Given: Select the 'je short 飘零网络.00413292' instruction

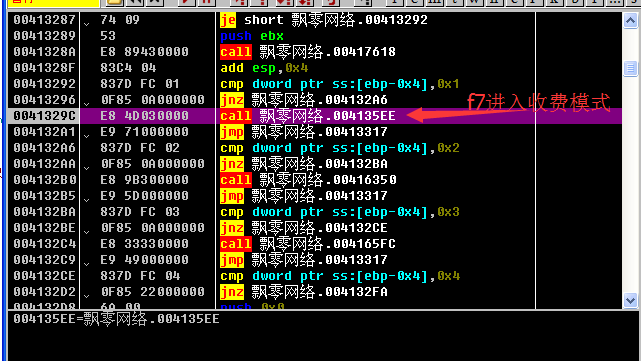Looking at the screenshot, I should click(x=324, y=20).
